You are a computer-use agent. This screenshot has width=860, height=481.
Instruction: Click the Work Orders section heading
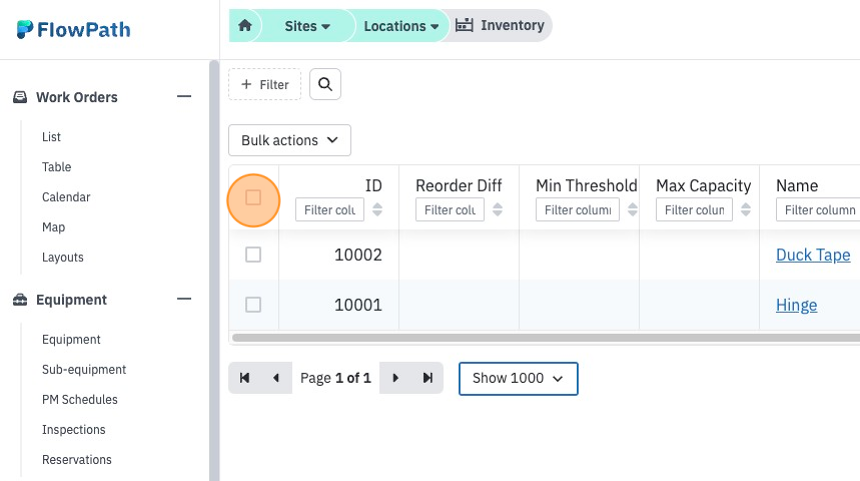point(77,97)
